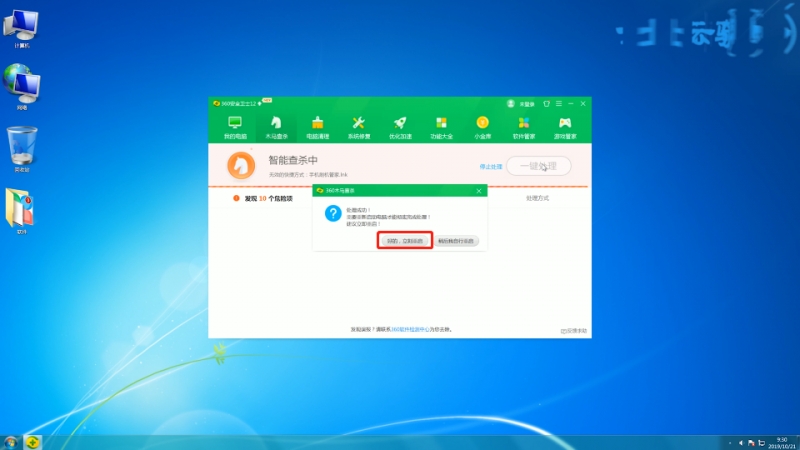This screenshot has width=800, height=450.
Task: Click the network tray icon
Action: 762,443
